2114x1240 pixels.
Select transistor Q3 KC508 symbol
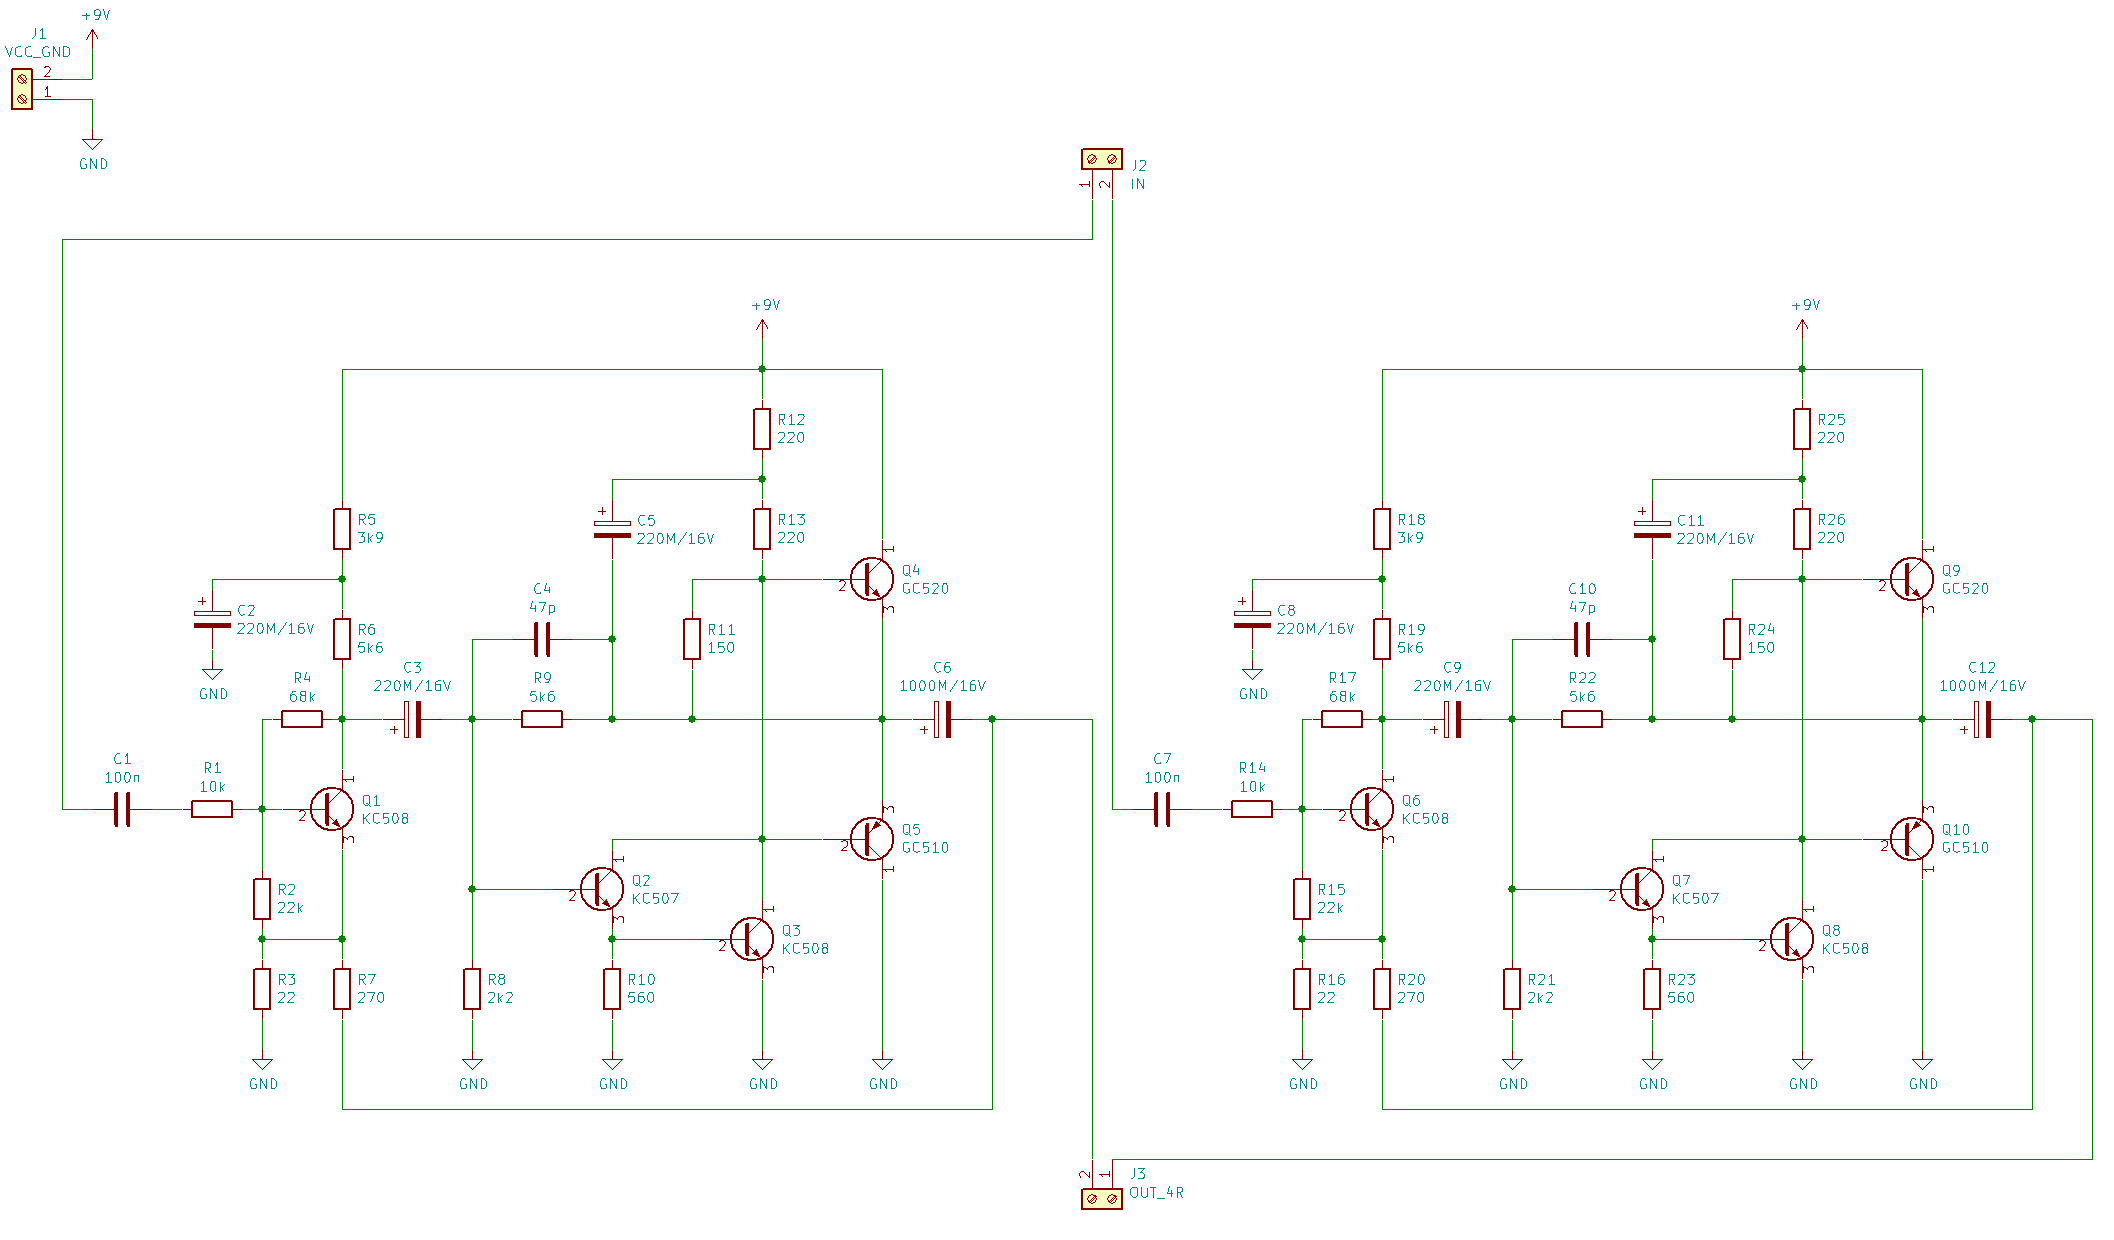tap(752, 939)
